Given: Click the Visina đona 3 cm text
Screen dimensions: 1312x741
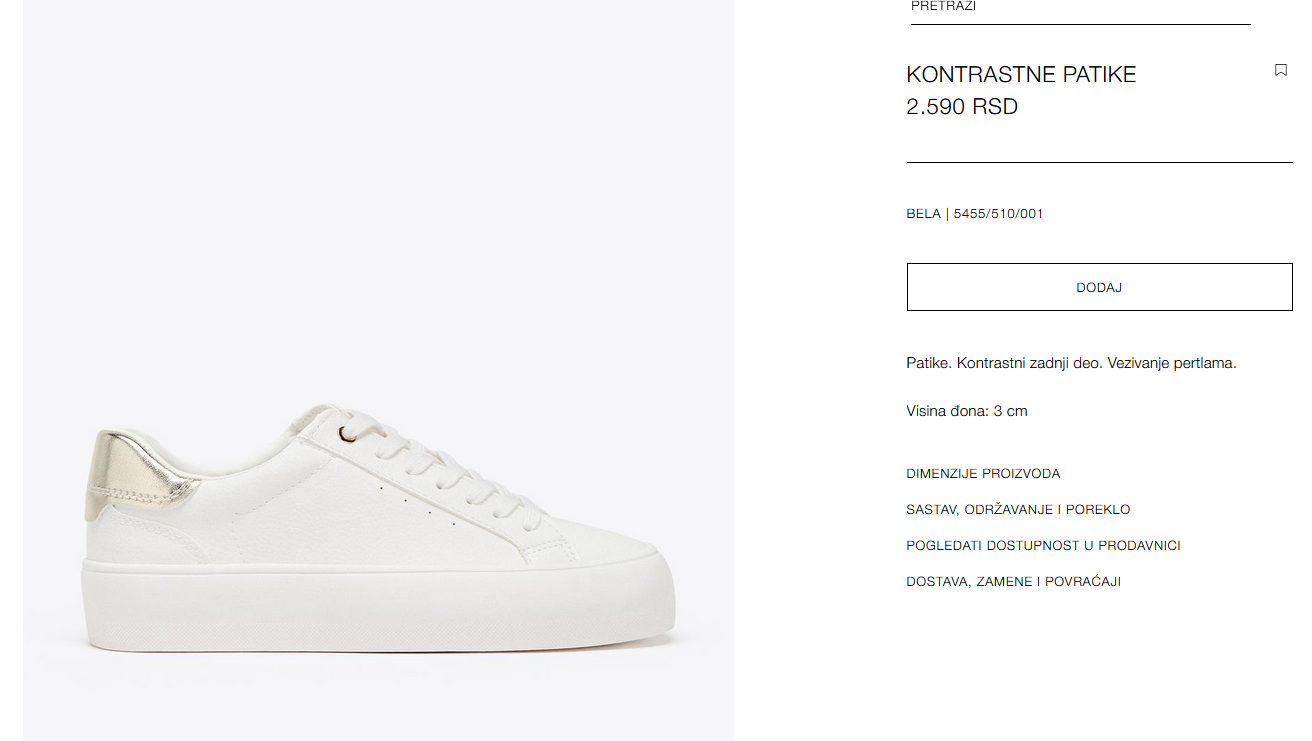Looking at the screenshot, I should (x=966, y=411).
